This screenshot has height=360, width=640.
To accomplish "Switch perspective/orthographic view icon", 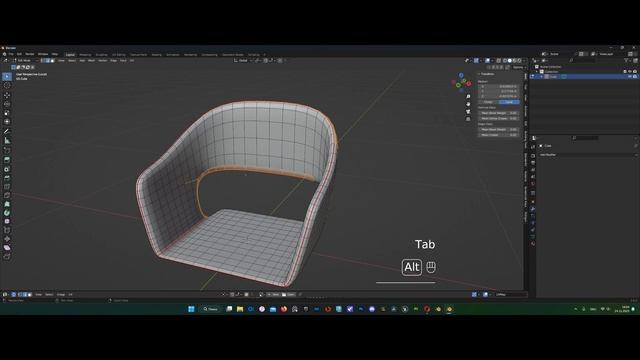I will 468,119.
